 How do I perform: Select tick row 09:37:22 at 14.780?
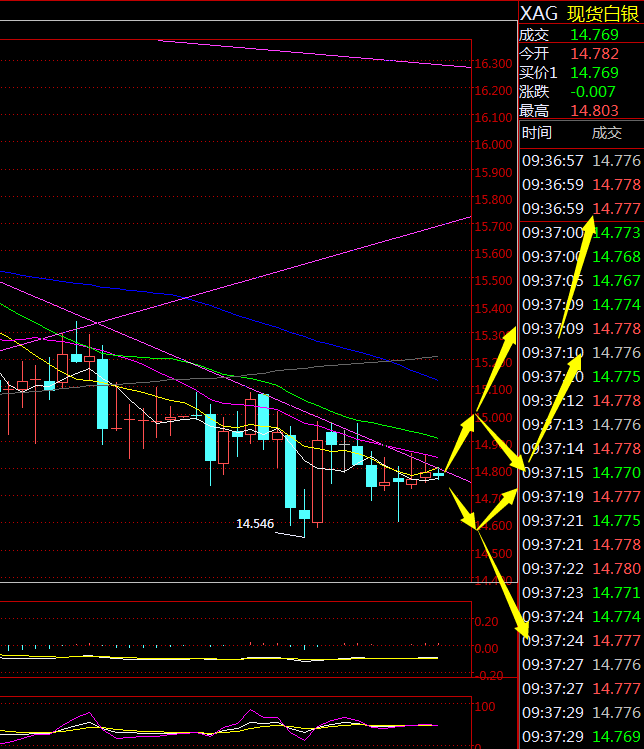(x=581, y=568)
